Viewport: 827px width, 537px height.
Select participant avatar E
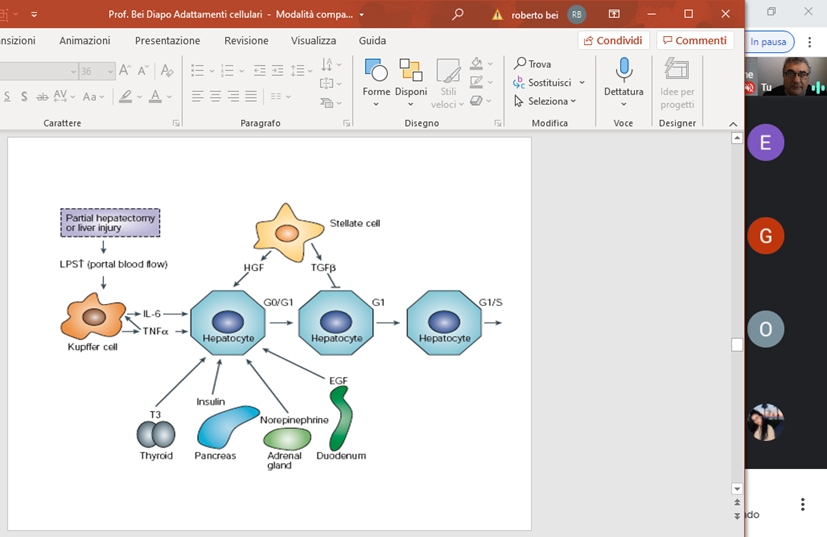pyautogui.click(x=765, y=142)
